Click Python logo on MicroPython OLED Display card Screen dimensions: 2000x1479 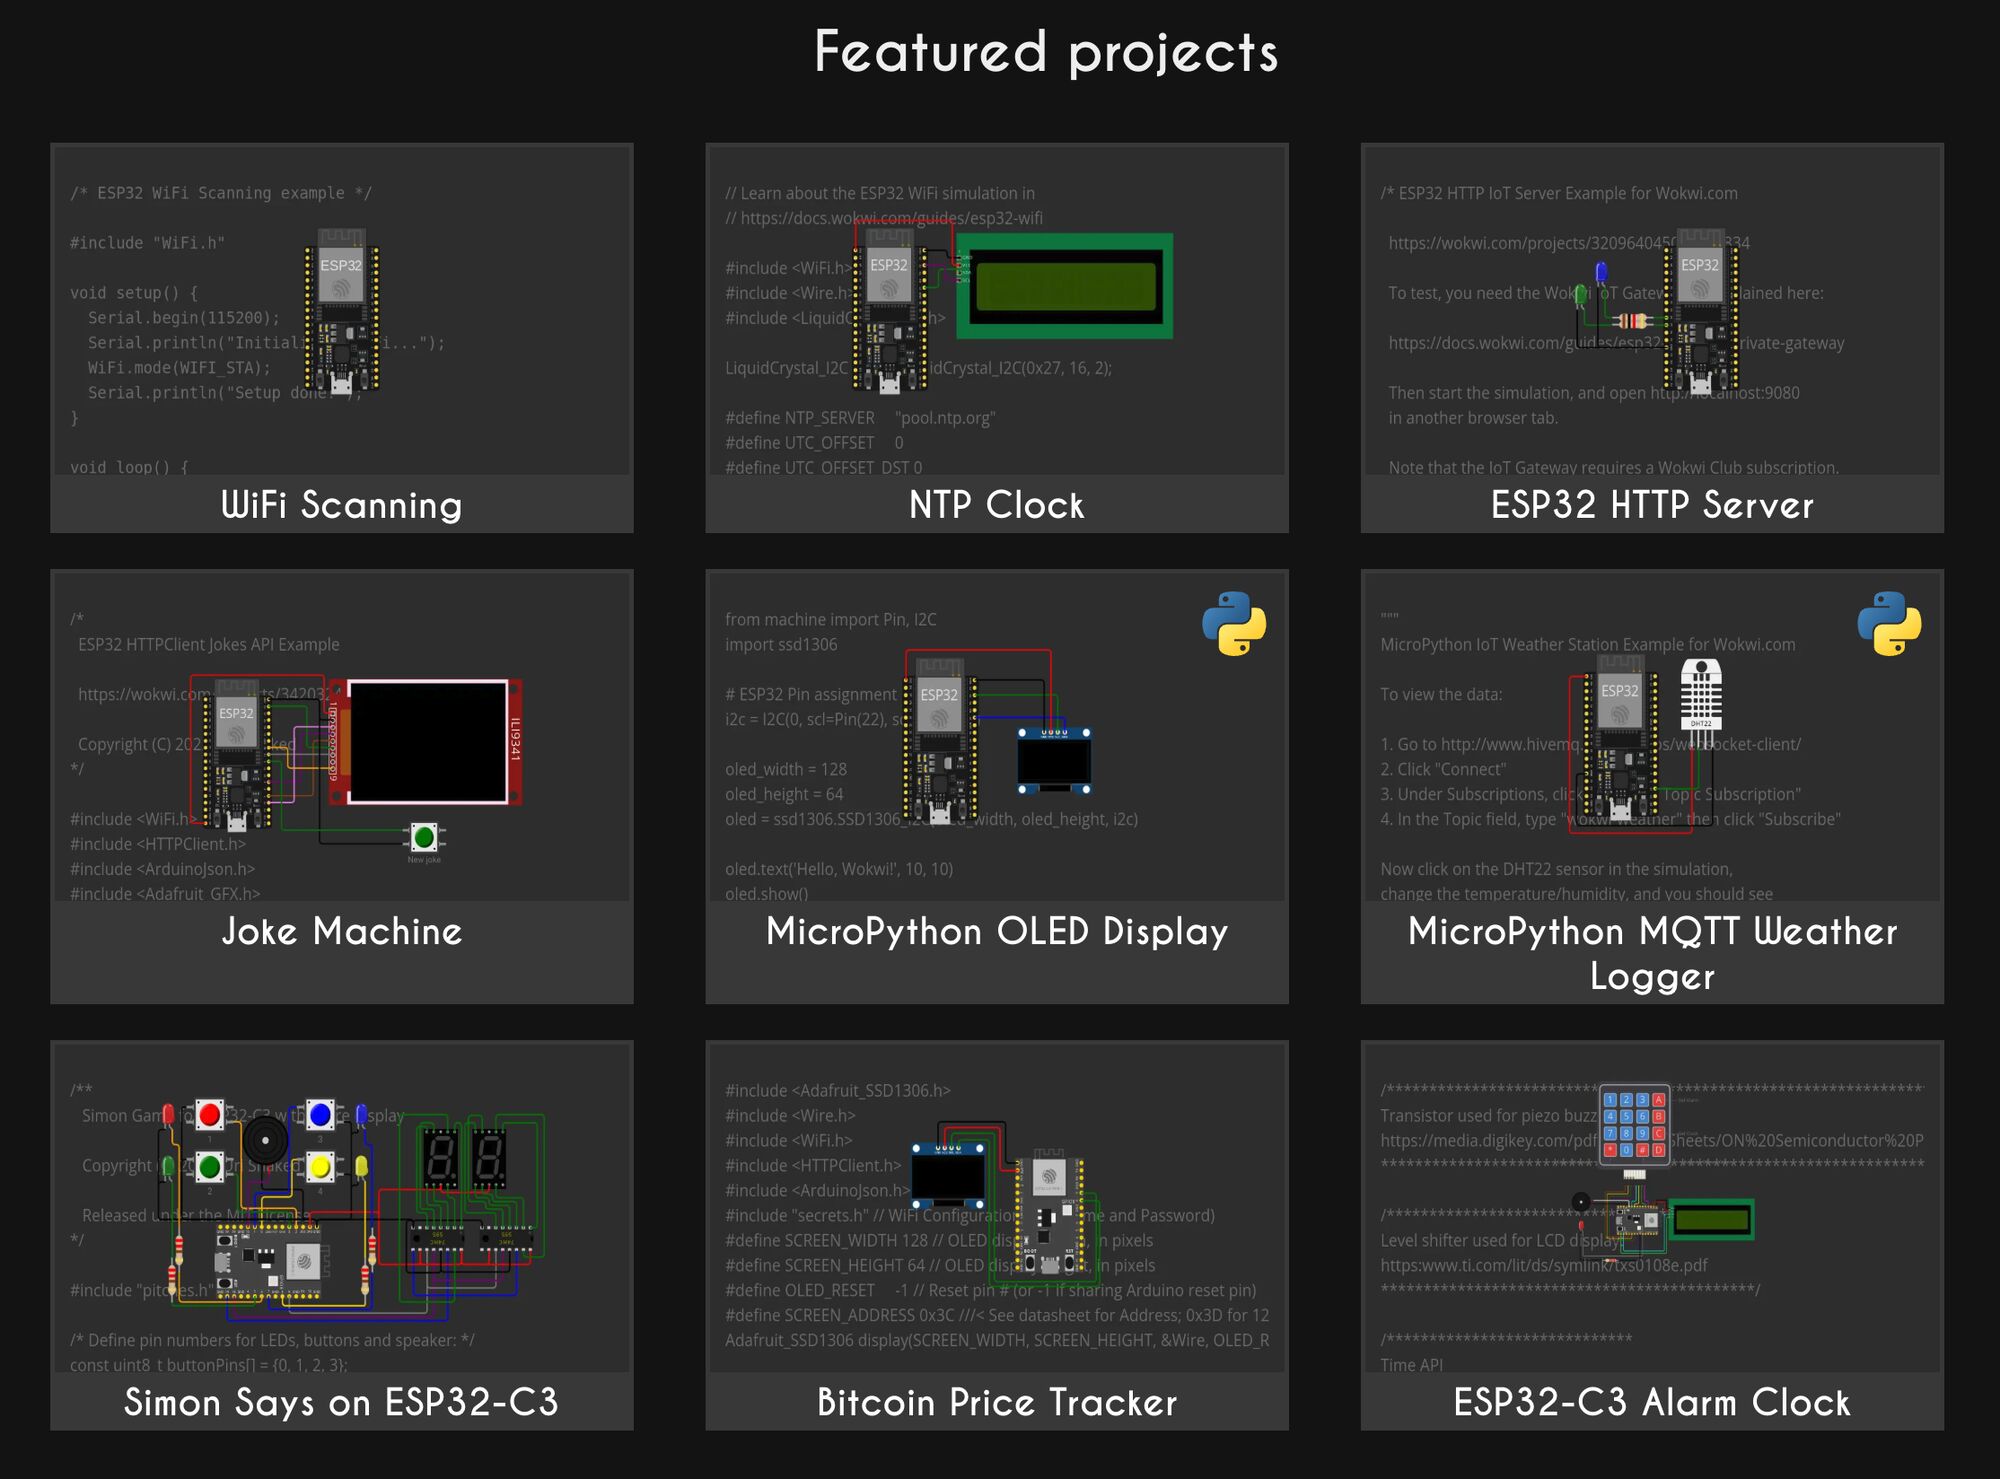1233,624
